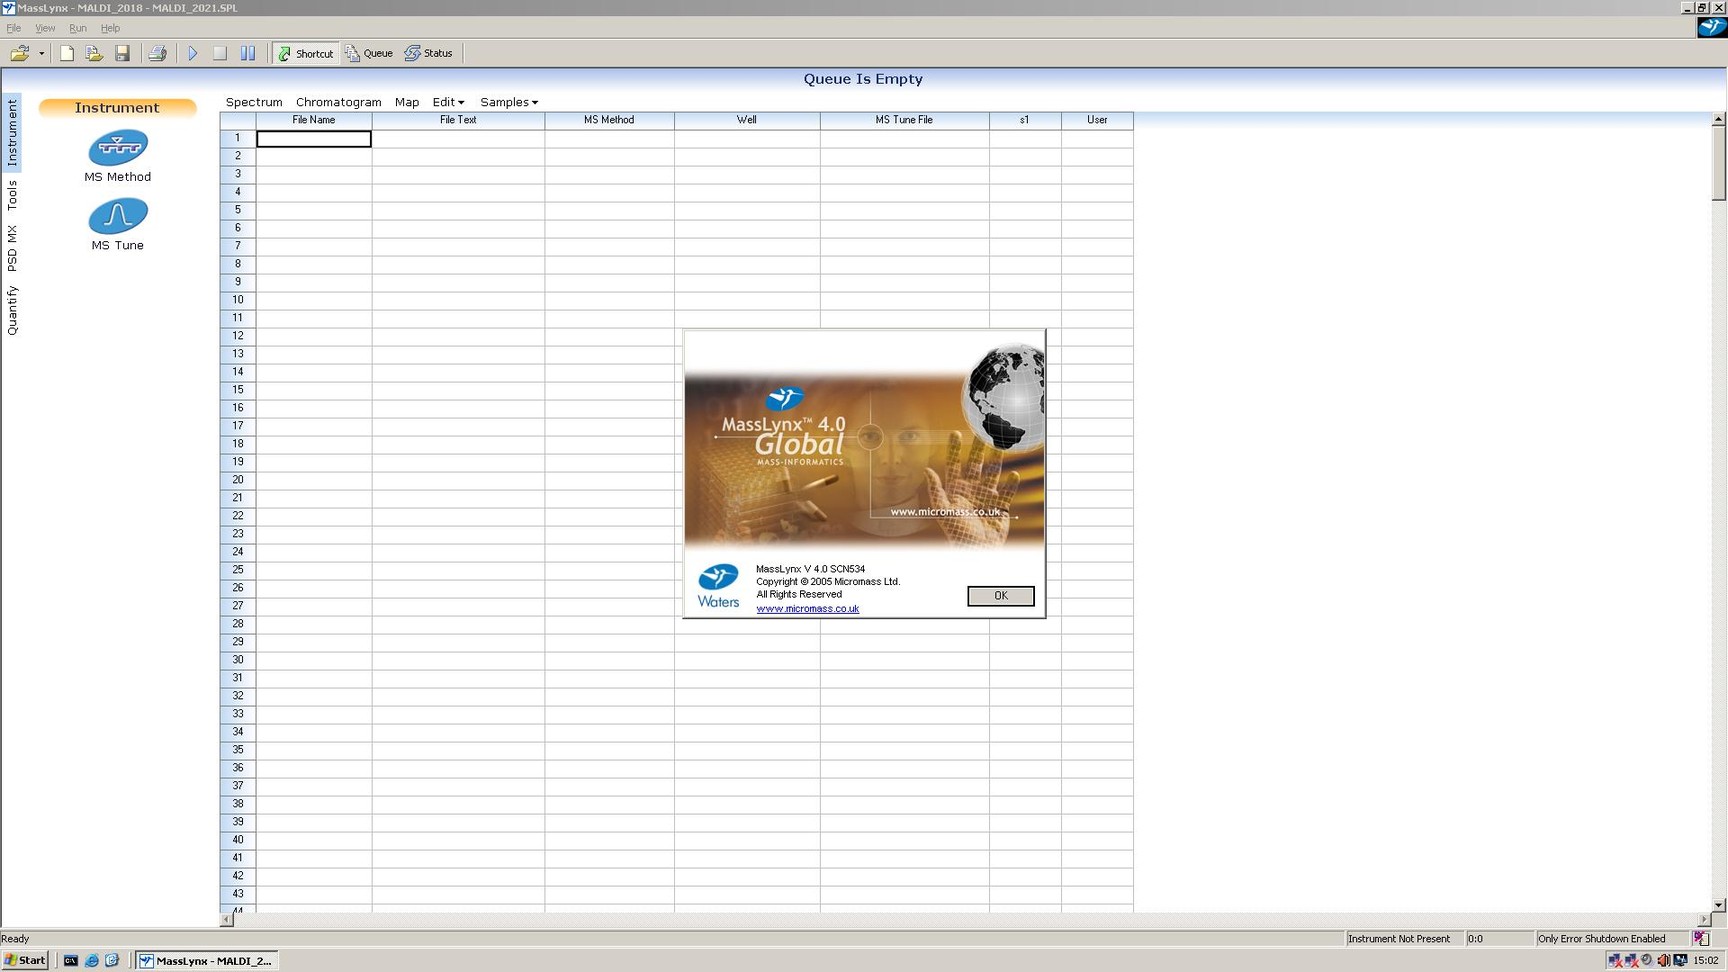Pause the queue with the pause icon

click(x=247, y=53)
